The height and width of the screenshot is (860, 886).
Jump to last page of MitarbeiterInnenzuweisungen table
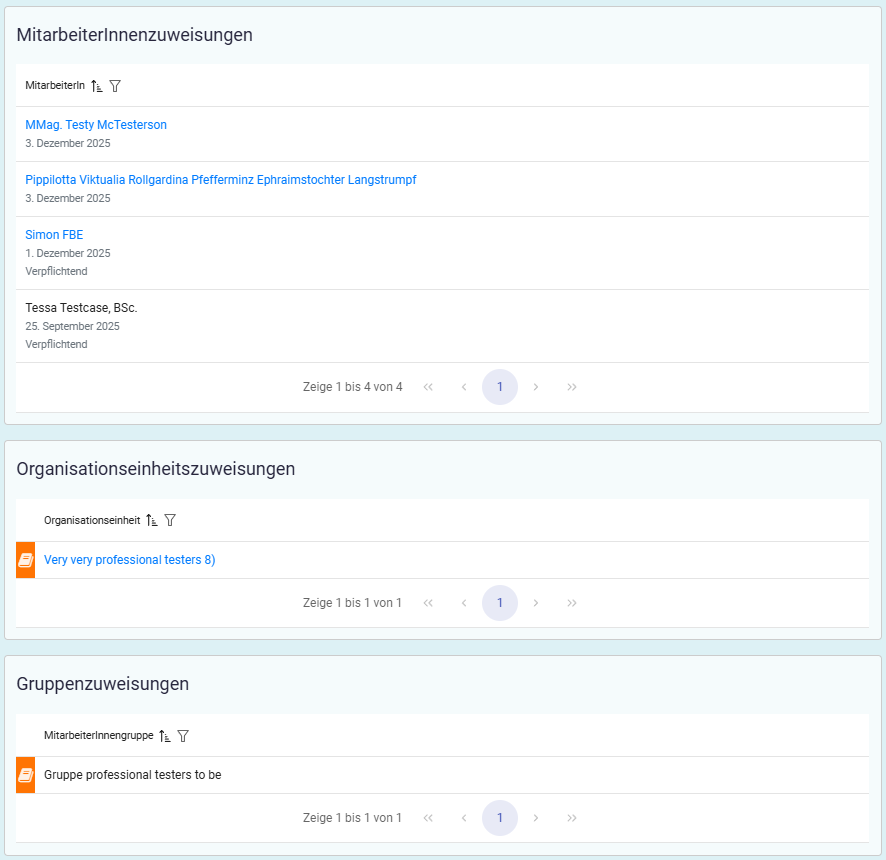click(x=572, y=387)
